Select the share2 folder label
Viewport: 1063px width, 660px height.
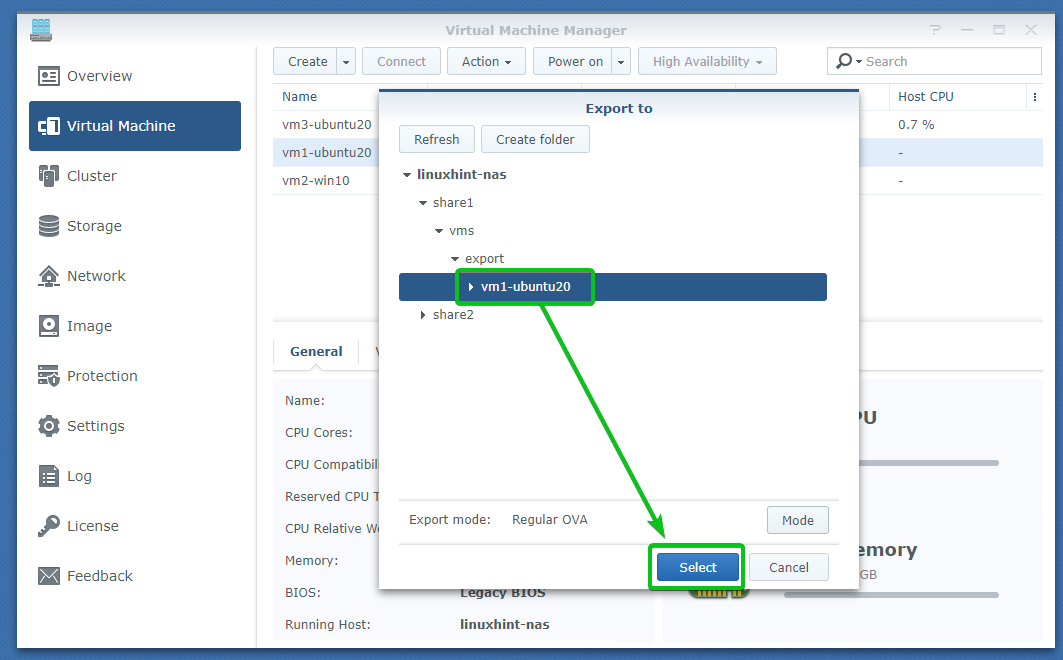[453, 315]
